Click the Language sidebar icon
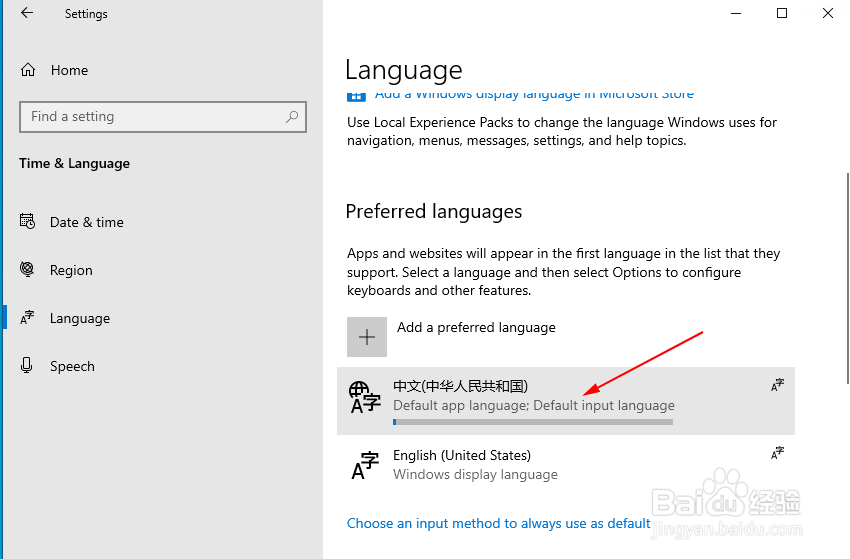This screenshot has width=850, height=559. [x=27, y=317]
